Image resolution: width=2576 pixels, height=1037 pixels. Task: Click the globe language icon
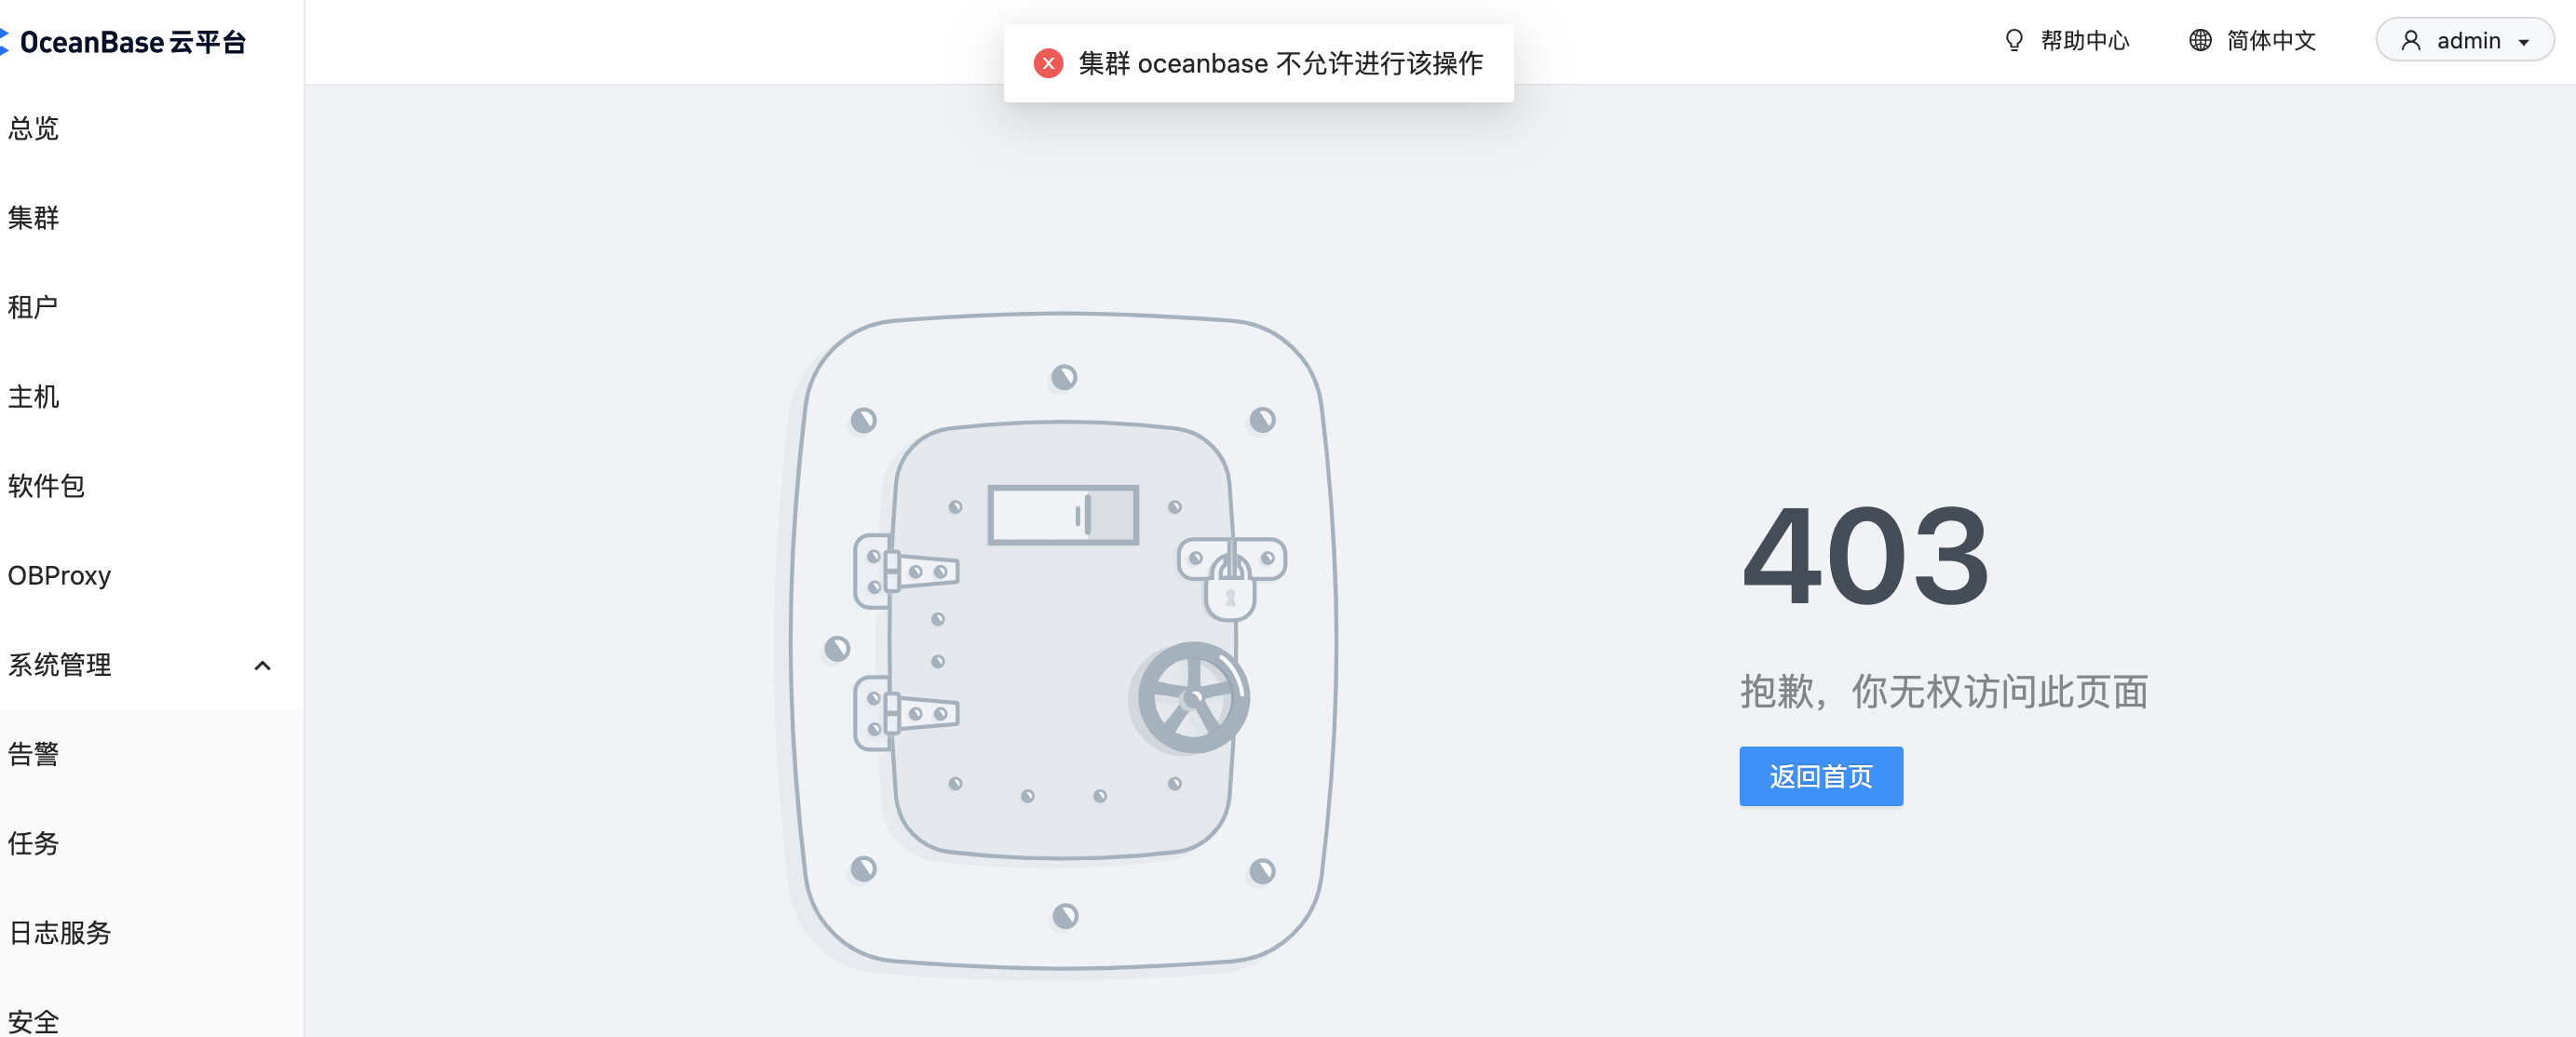[x=2200, y=40]
